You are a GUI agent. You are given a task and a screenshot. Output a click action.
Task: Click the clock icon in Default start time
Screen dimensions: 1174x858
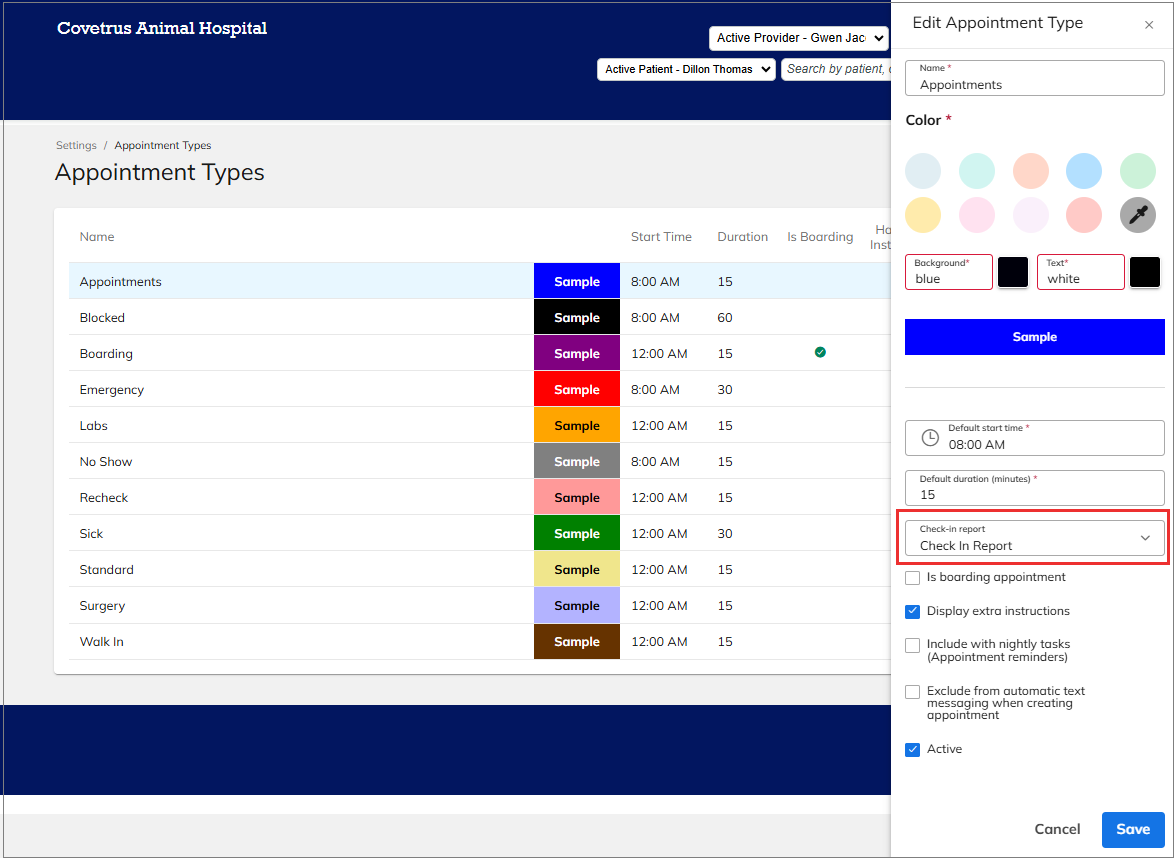point(929,438)
